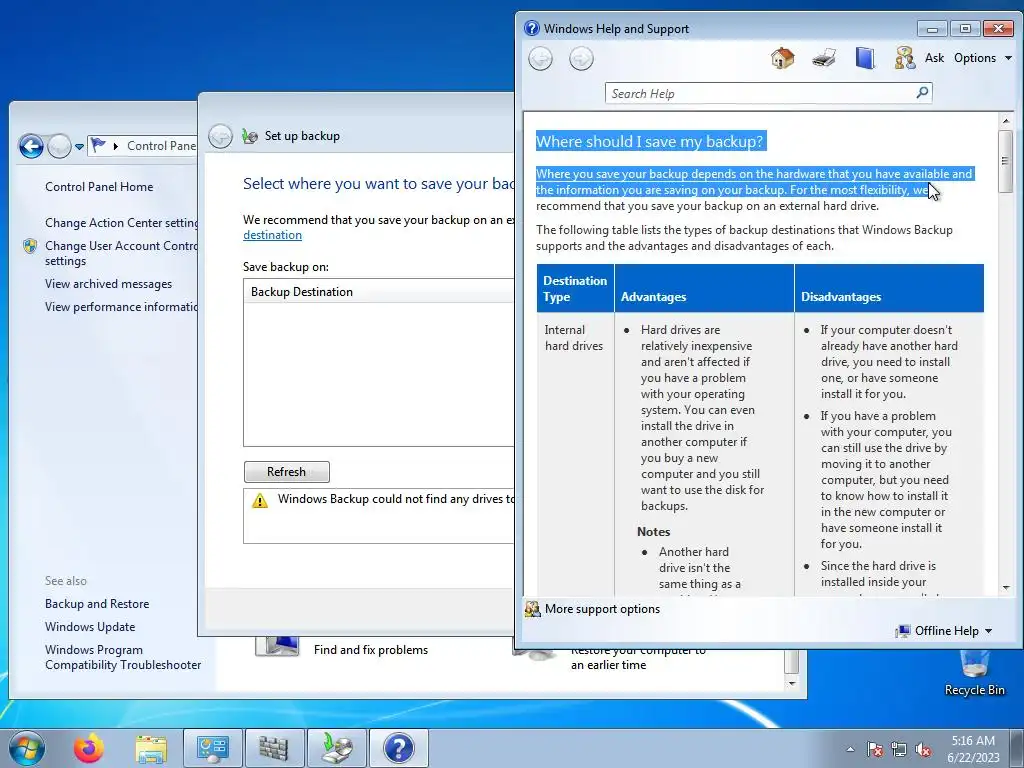Image resolution: width=1024 pixels, height=768 pixels.
Task: Launch Firefox from the taskbar
Action: [x=89, y=748]
